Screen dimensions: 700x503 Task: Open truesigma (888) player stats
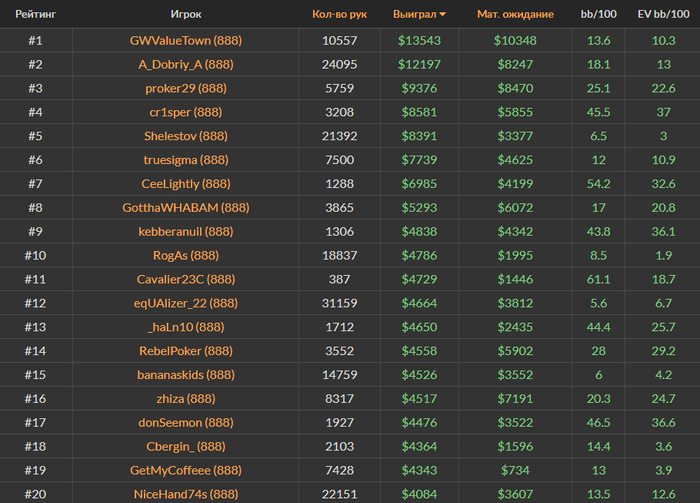[186, 160]
